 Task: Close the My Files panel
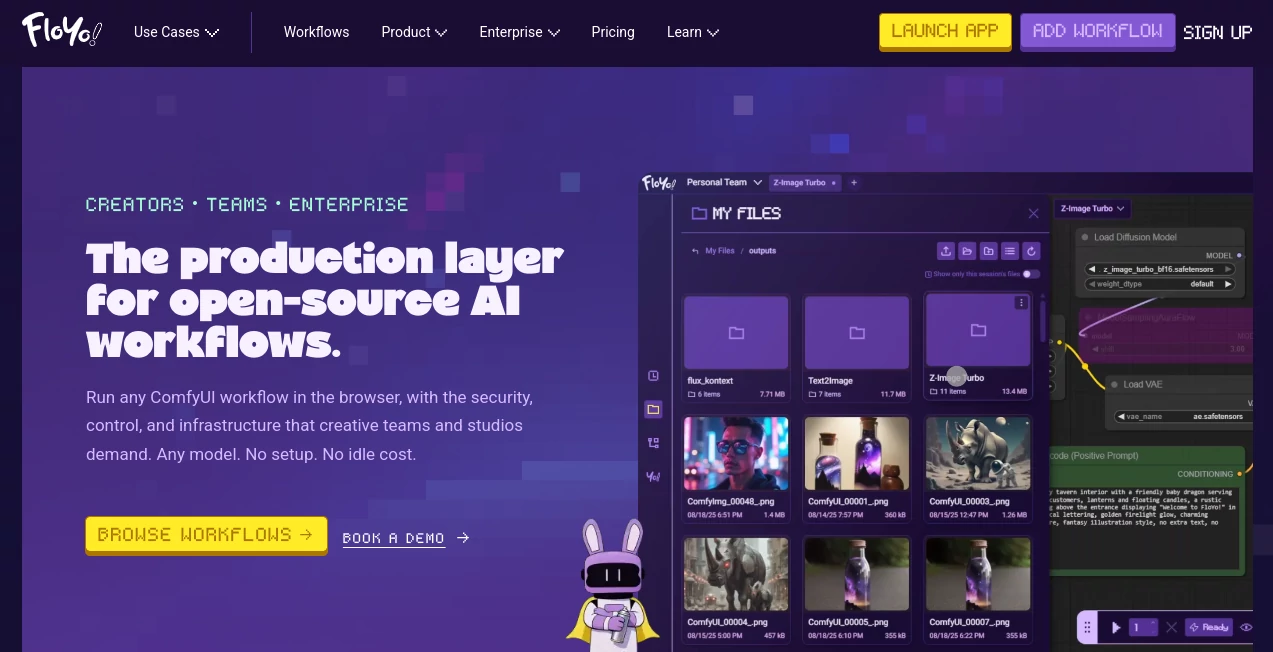coord(1034,213)
